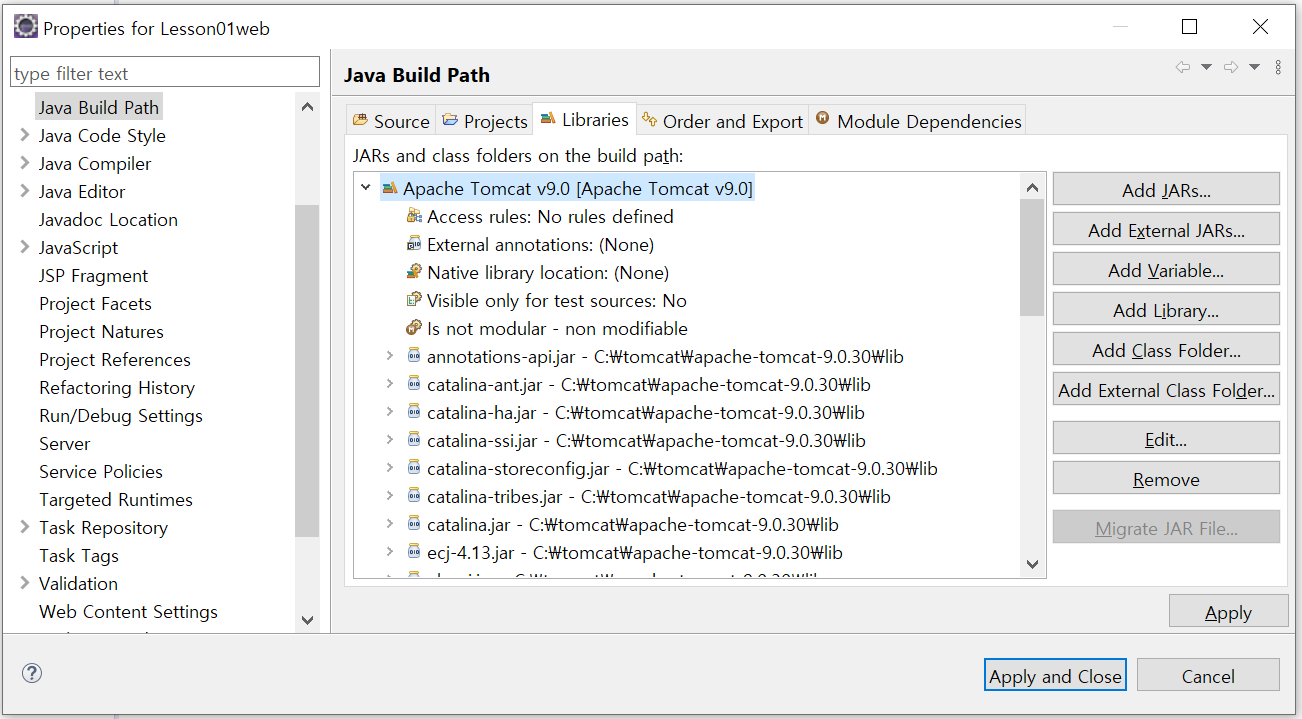Select Project Facets page
This screenshot has width=1302, height=719.
[95, 303]
